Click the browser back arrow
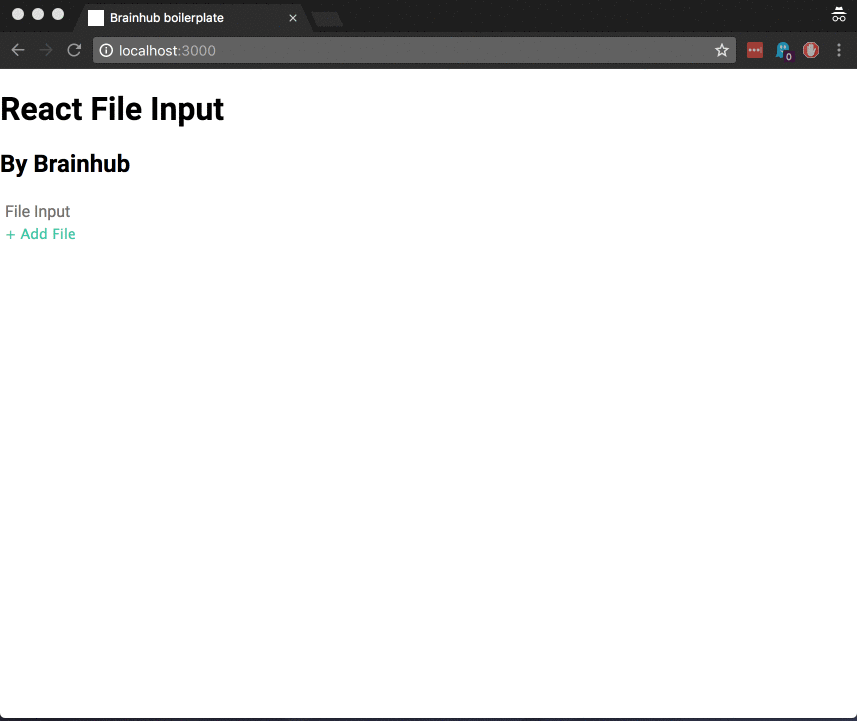 (18, 50)
